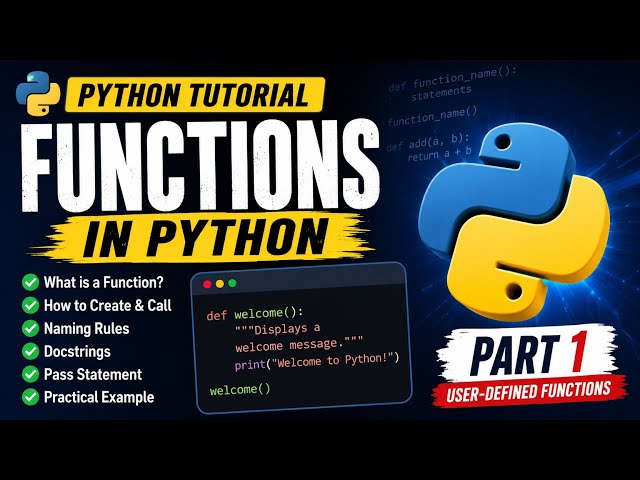
Task: Click the faint return a + b text
Action: [440, 154]
